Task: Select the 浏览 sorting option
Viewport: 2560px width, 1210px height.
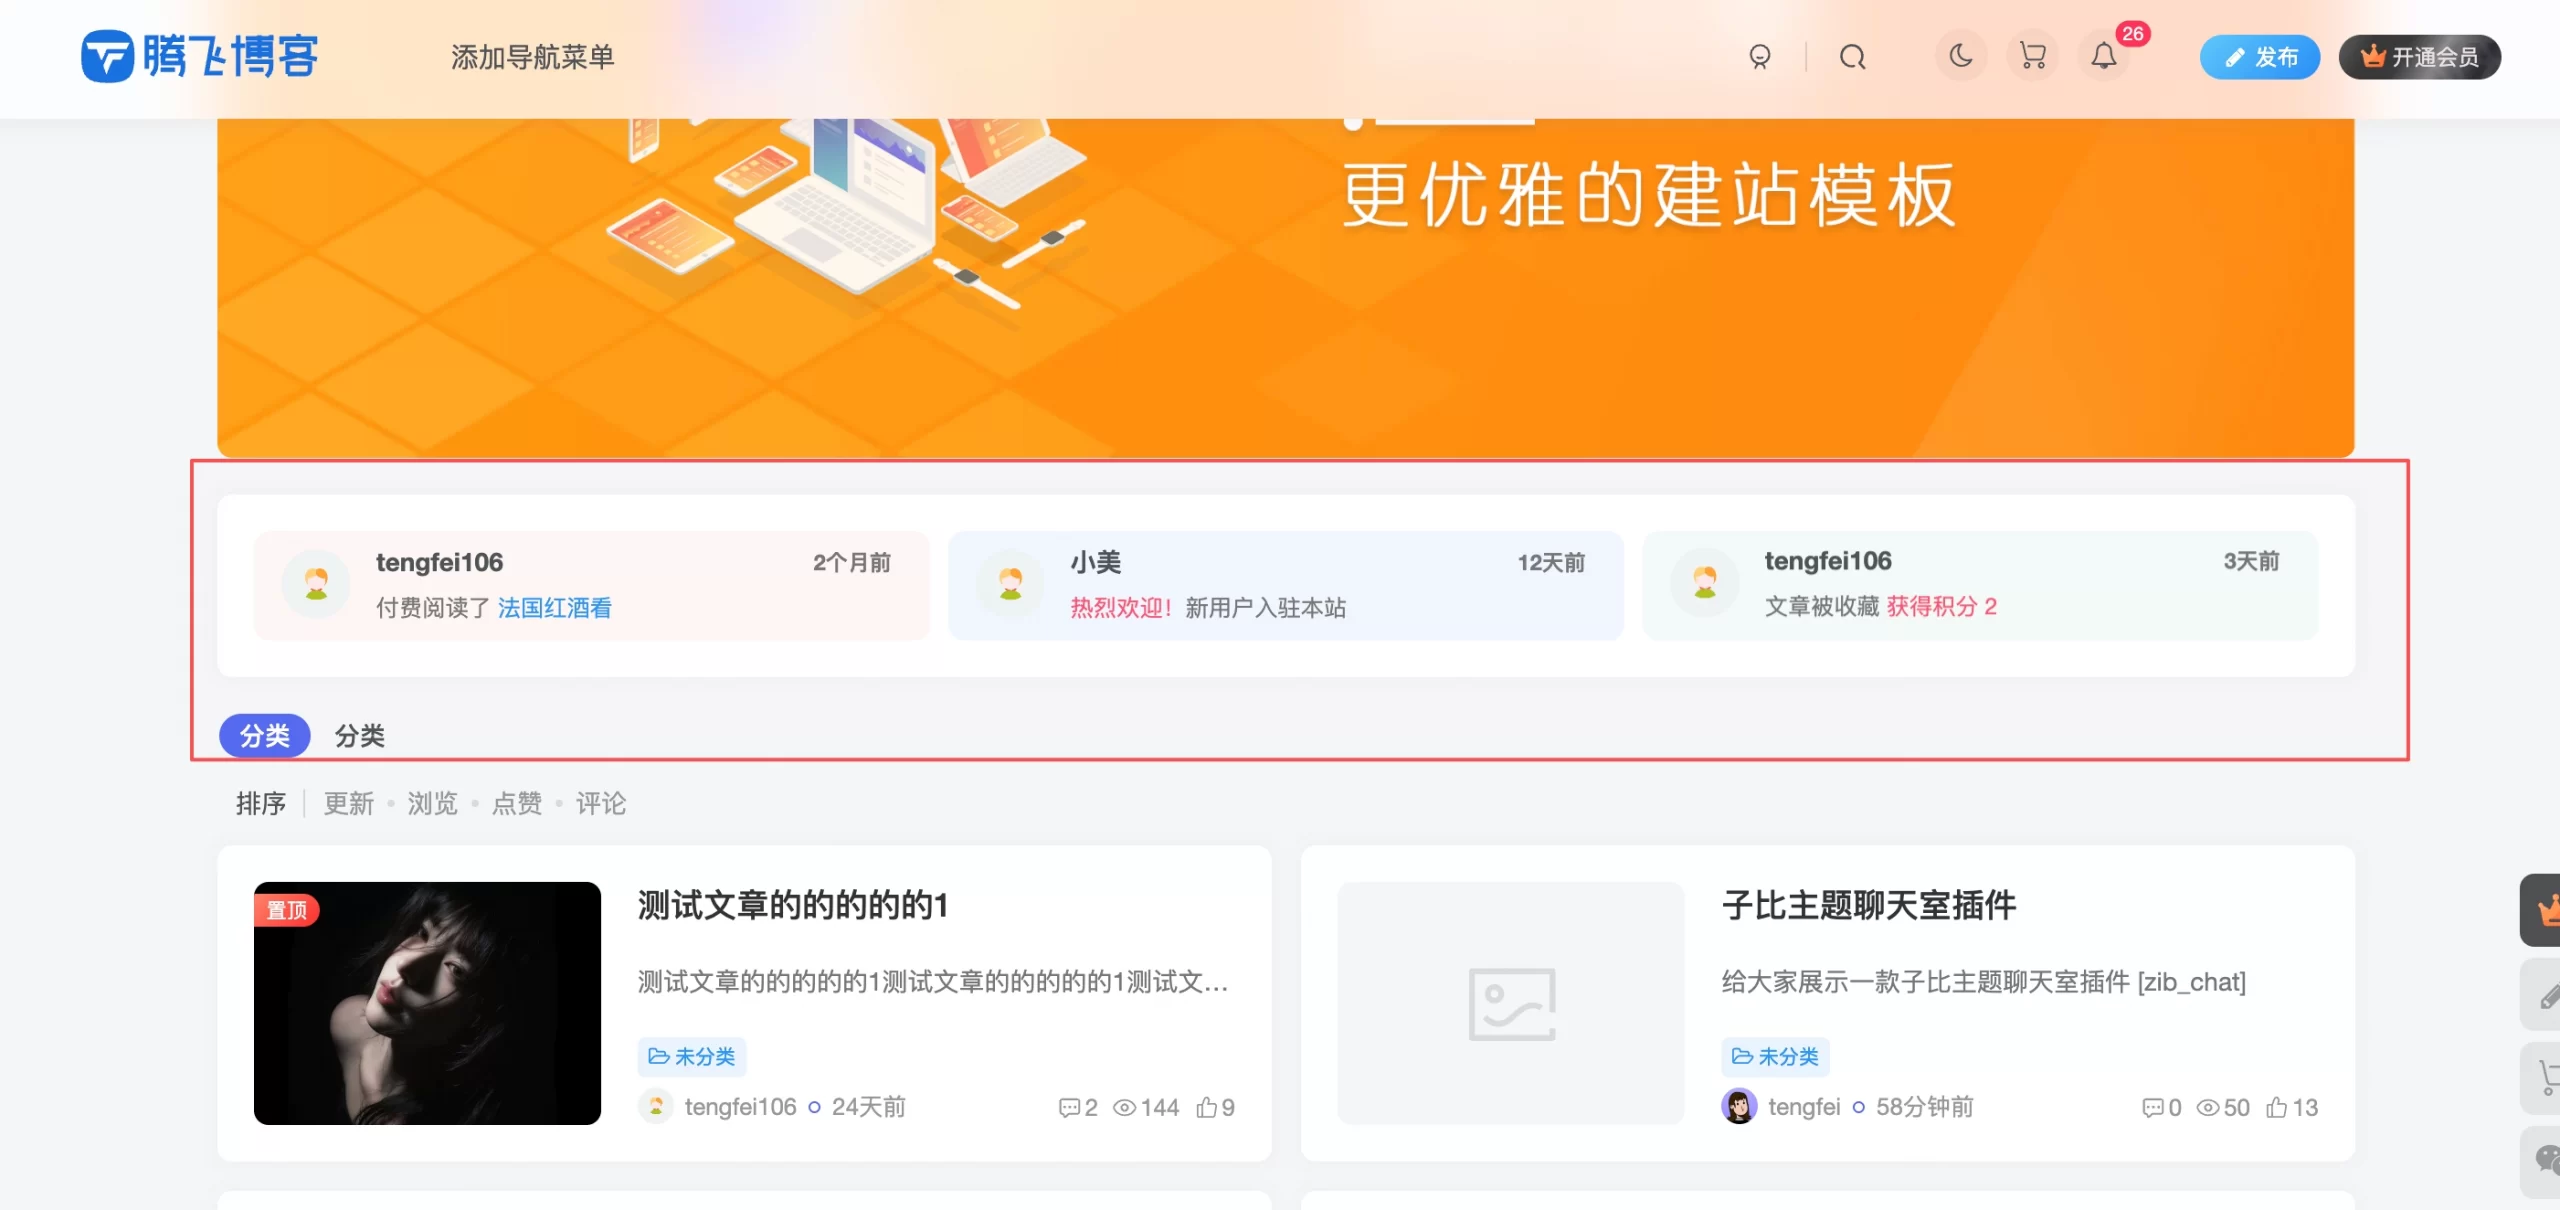Action: [431, 803]
